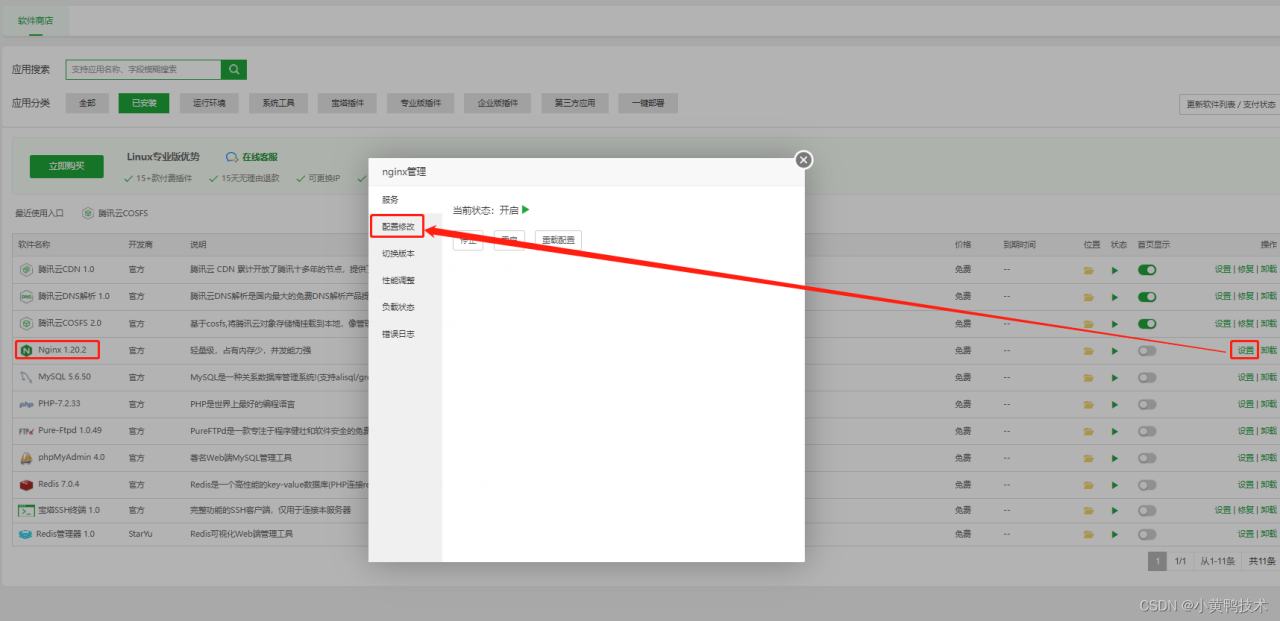Screen dimensions: 1280x621
Task: Click 腾讯云CDN 1.0 app icon
Action: pyautogui.click(x=27, y=270)
